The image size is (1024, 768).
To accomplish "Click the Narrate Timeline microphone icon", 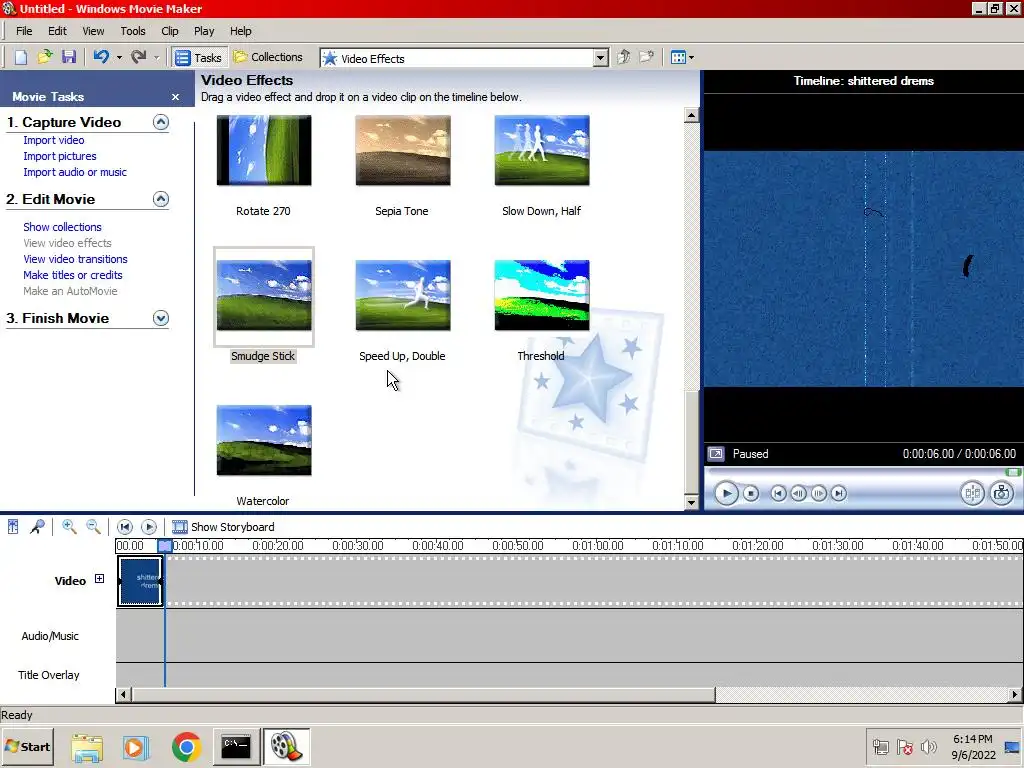I will tap(37, 526).
